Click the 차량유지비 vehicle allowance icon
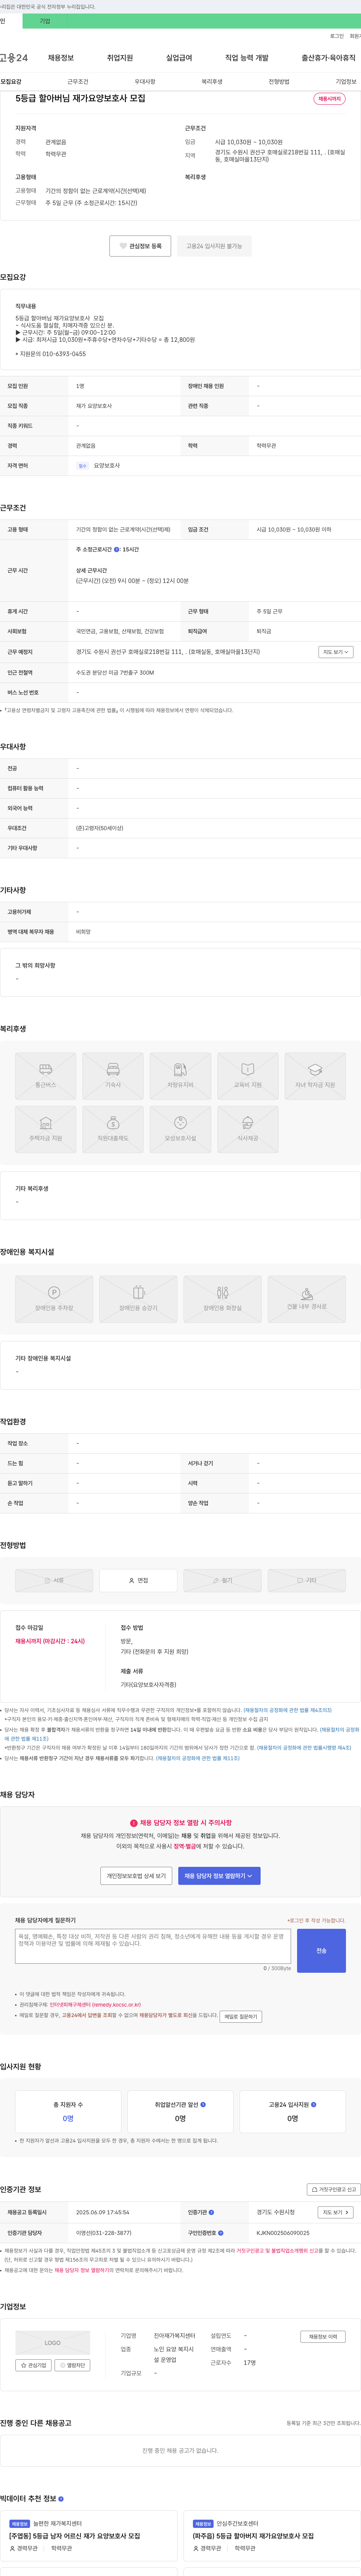Screen dimensions: 361x2576 click(x=180, y=1076)
